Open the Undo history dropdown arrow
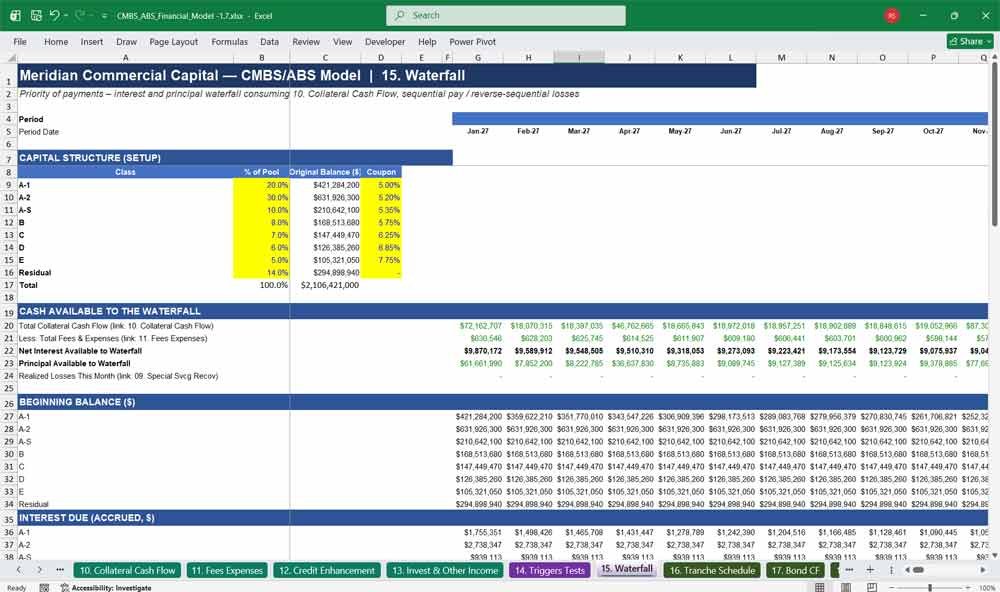1000x592 pixels. [x=67, y=16]
